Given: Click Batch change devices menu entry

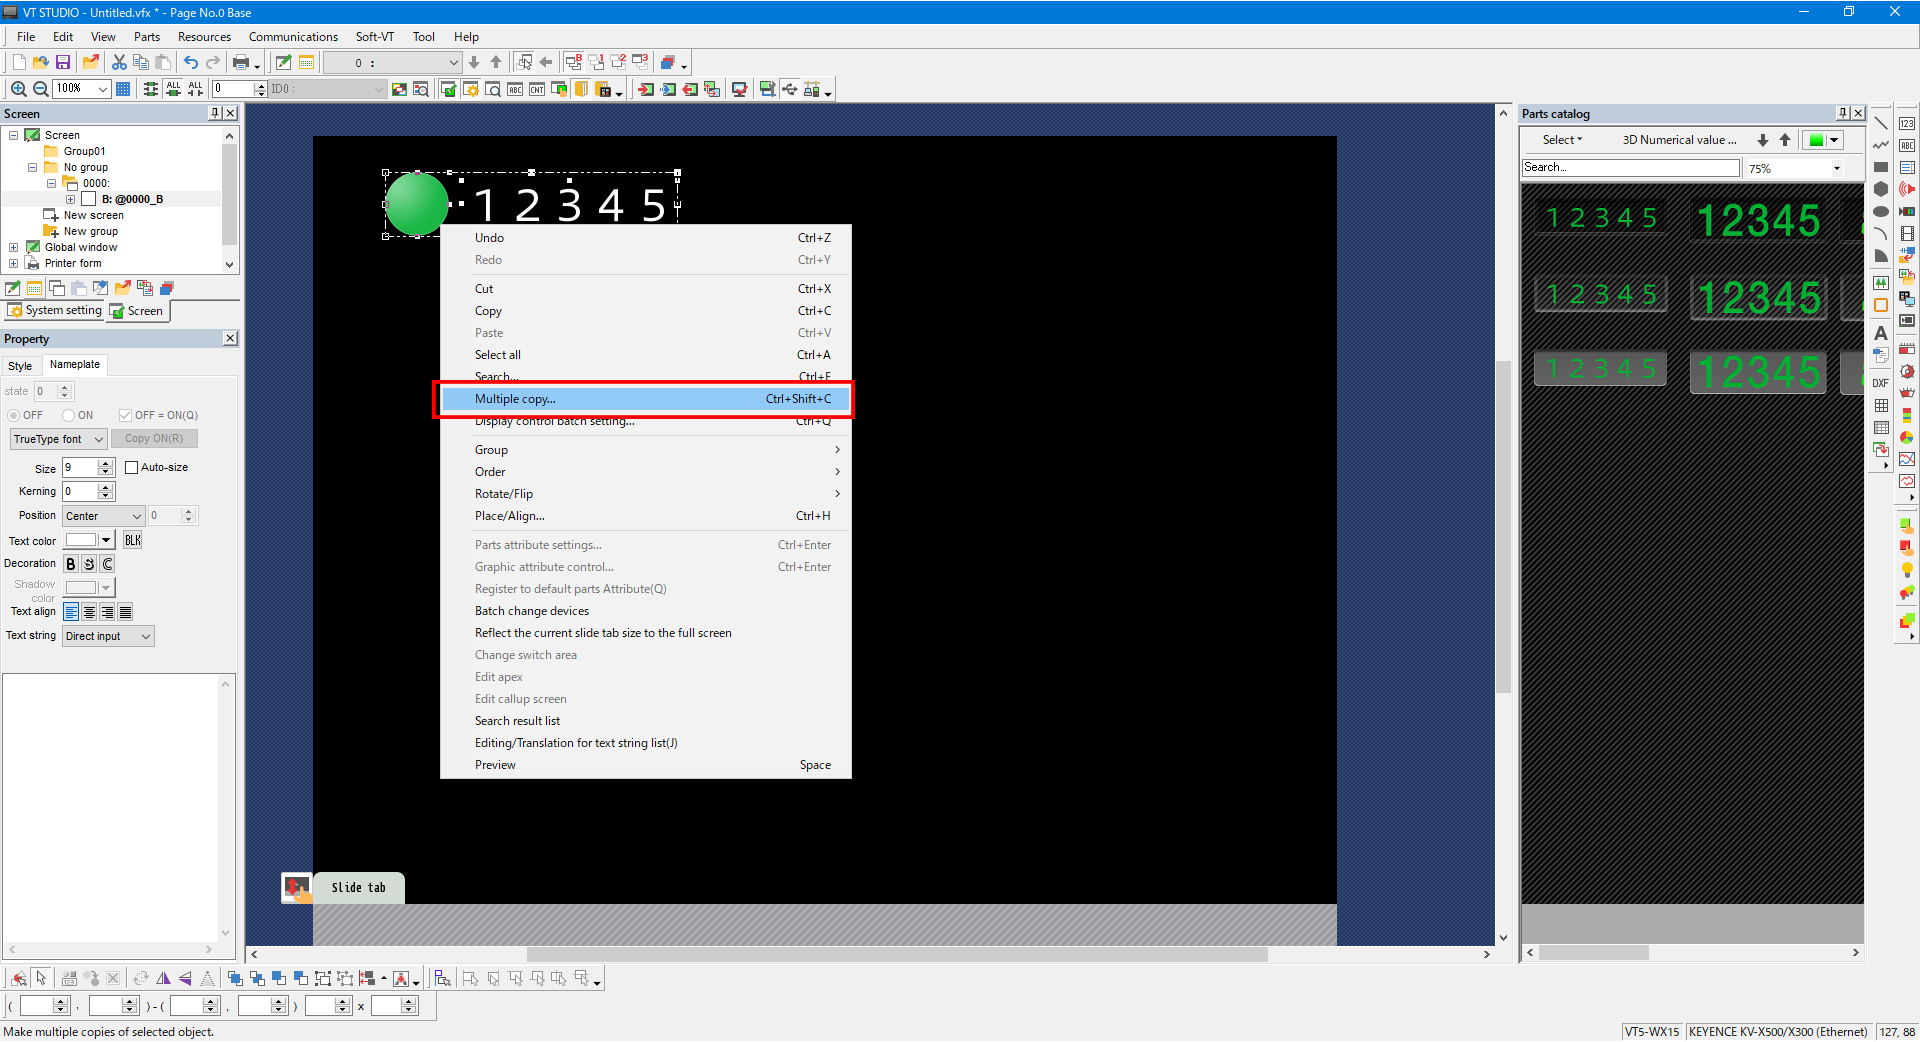Looking at the screenshot, I should (532, 611).
